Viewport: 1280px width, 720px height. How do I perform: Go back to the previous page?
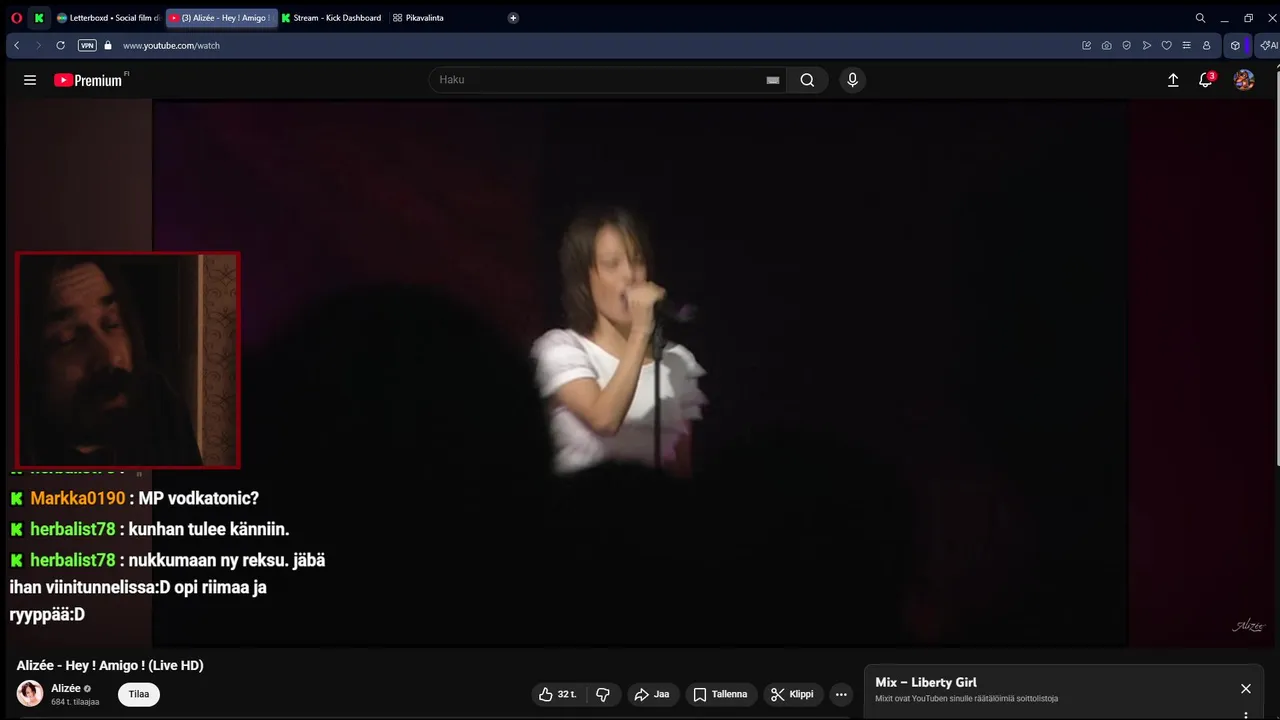point(17,45)
